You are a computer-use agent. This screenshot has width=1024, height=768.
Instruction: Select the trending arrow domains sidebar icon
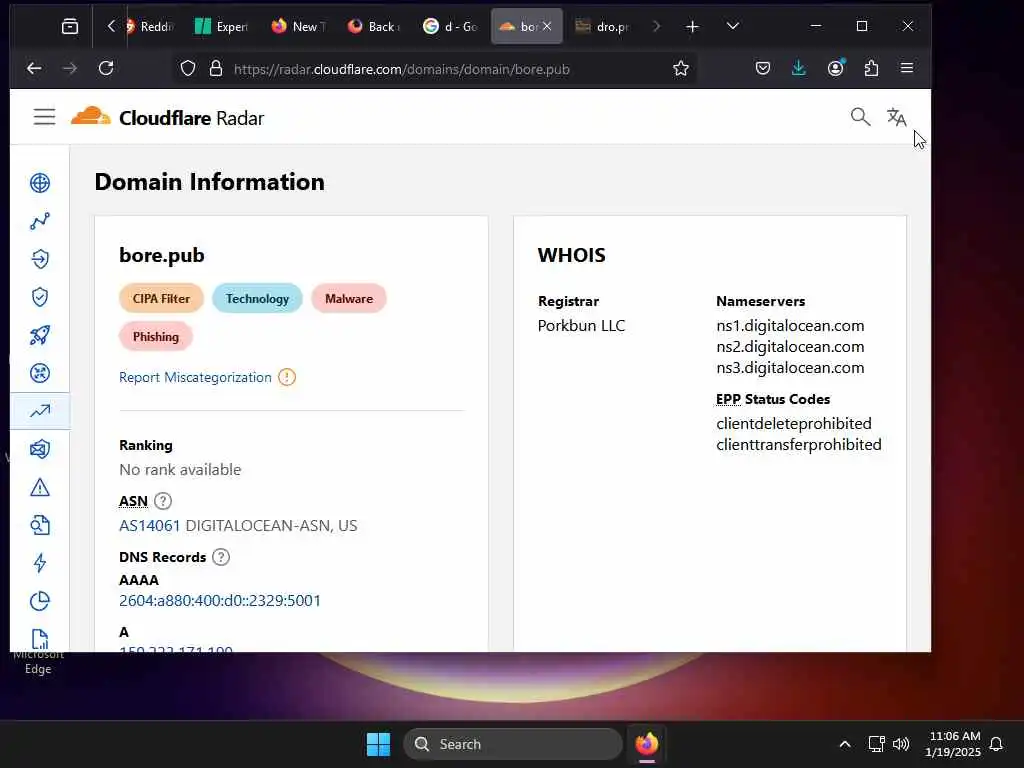click(x=40, y=411)
